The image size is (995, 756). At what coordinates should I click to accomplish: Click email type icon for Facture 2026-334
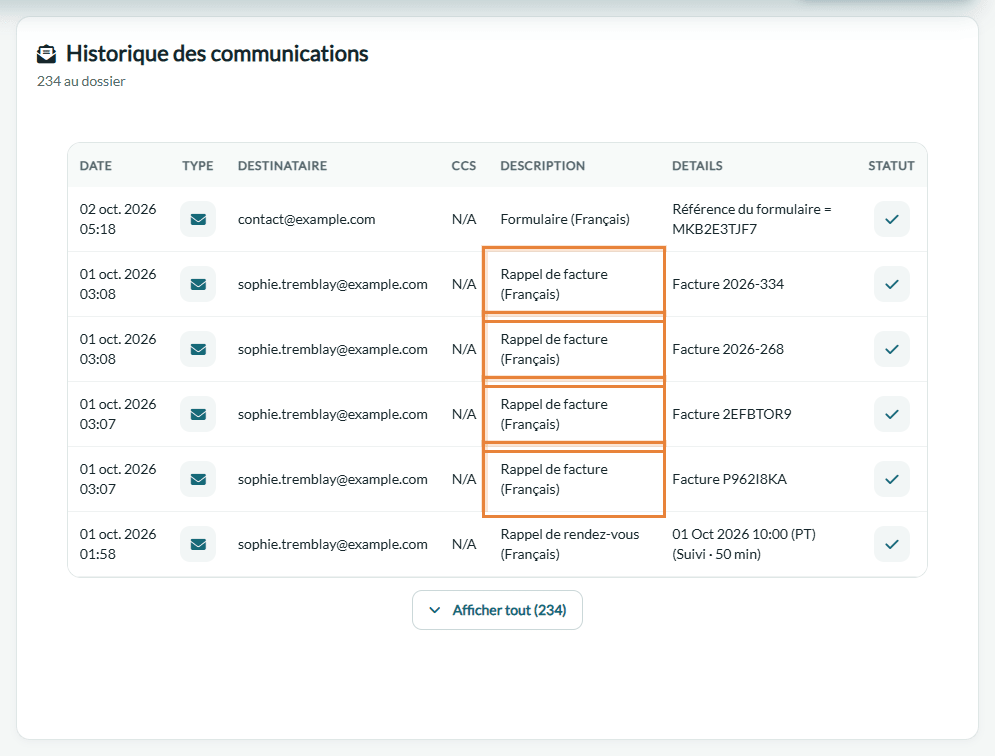(198, 284)
